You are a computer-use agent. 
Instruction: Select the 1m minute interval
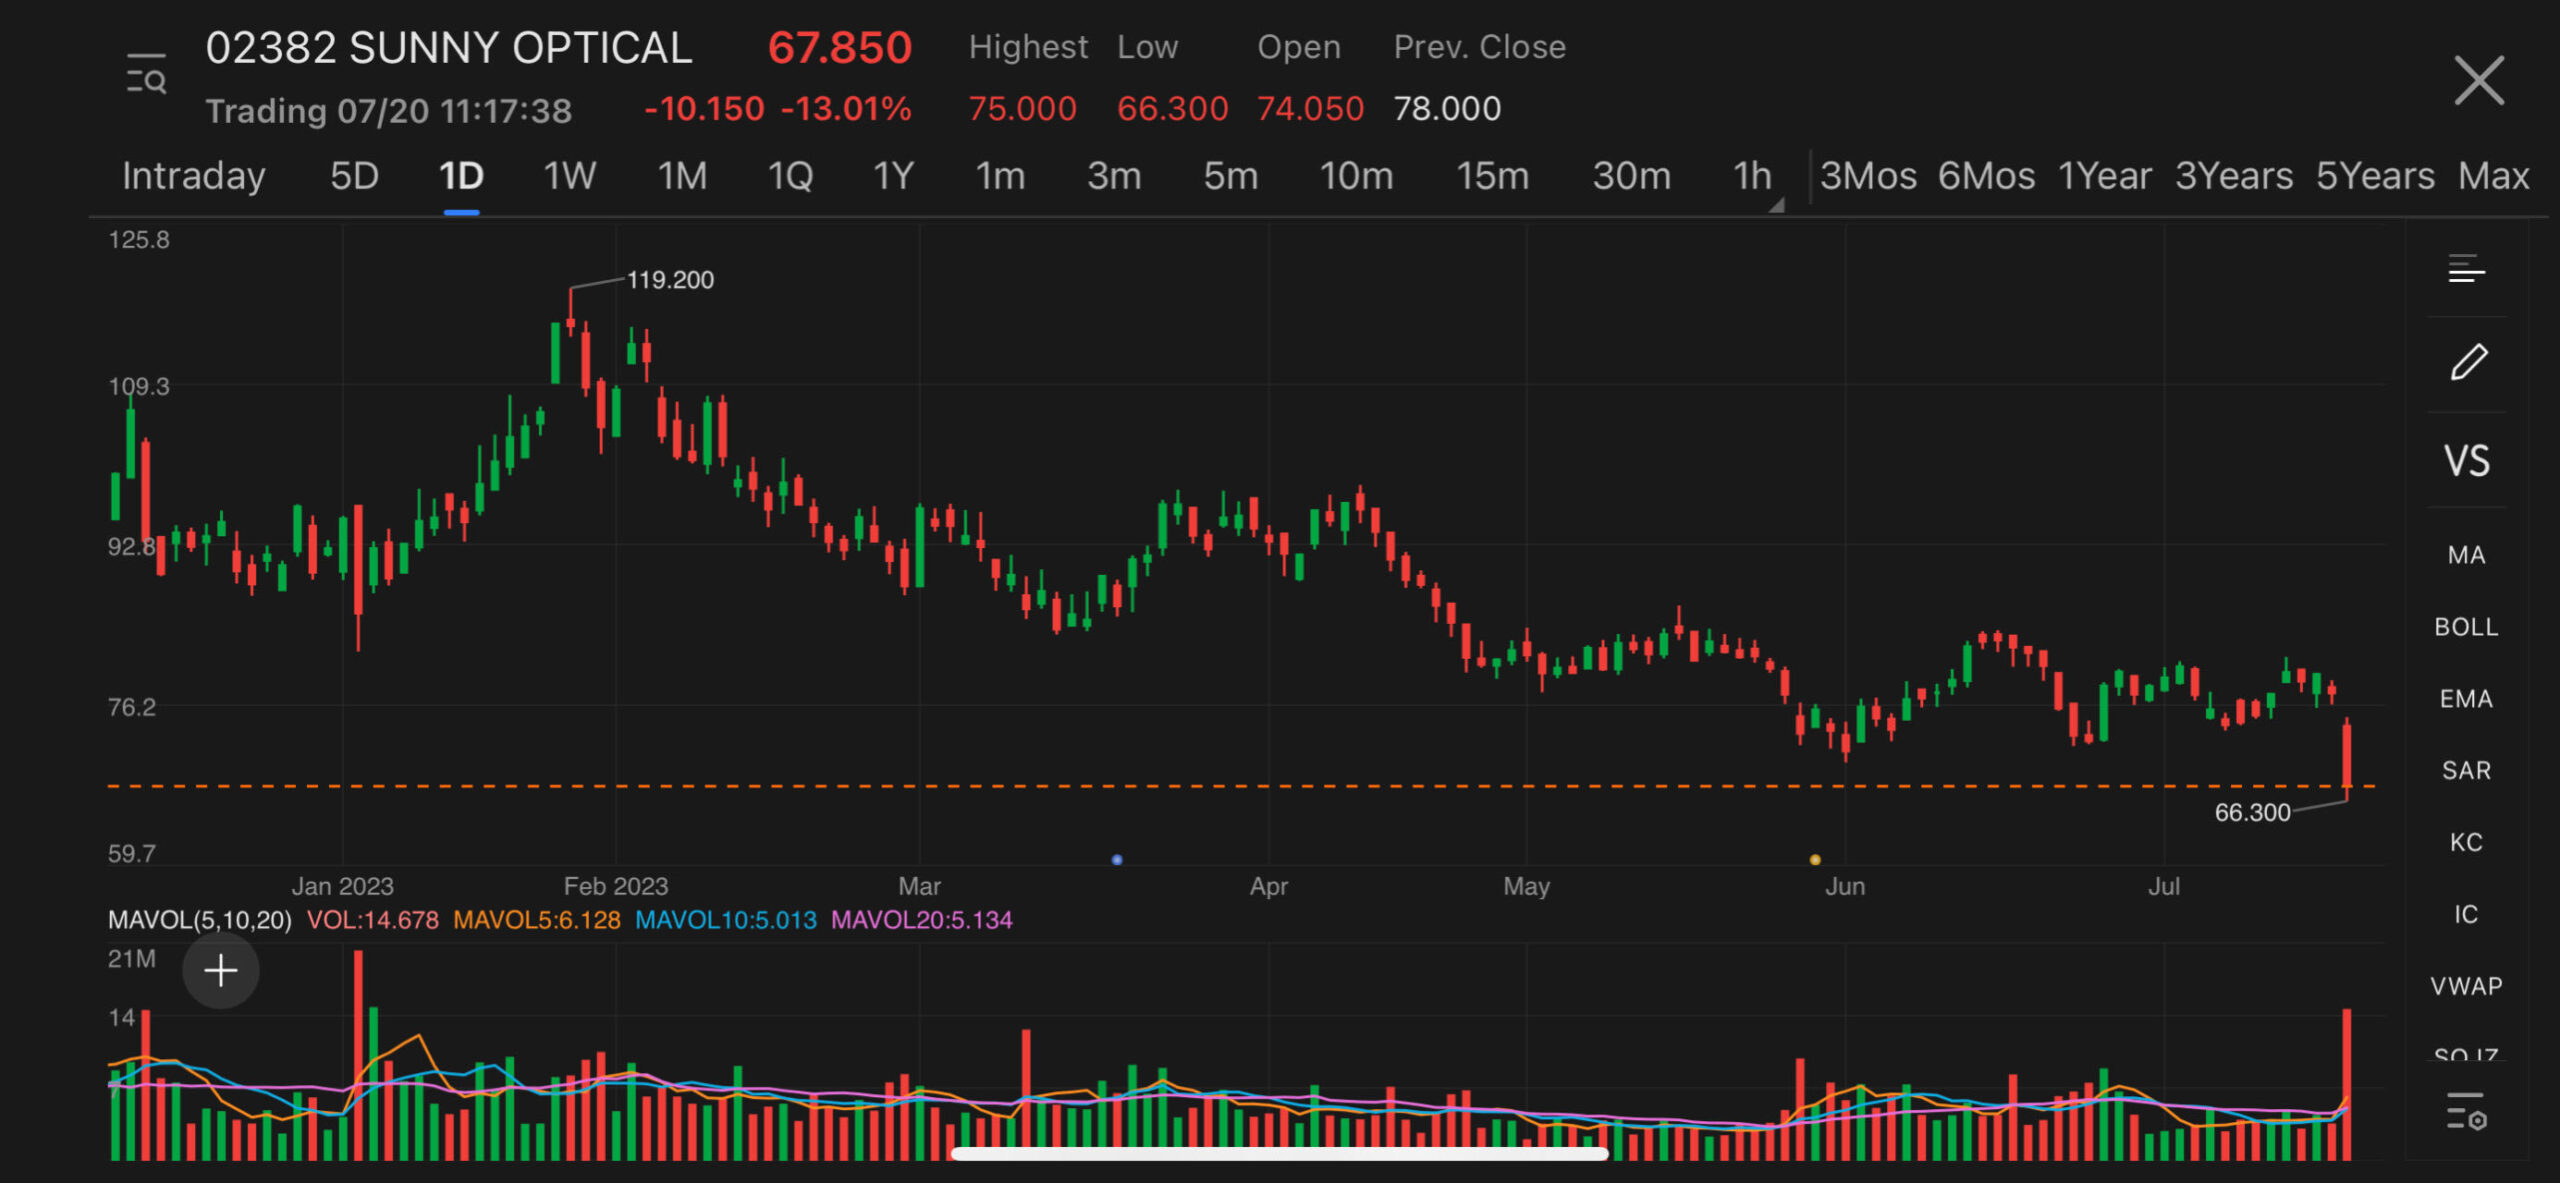(1000, 176)
